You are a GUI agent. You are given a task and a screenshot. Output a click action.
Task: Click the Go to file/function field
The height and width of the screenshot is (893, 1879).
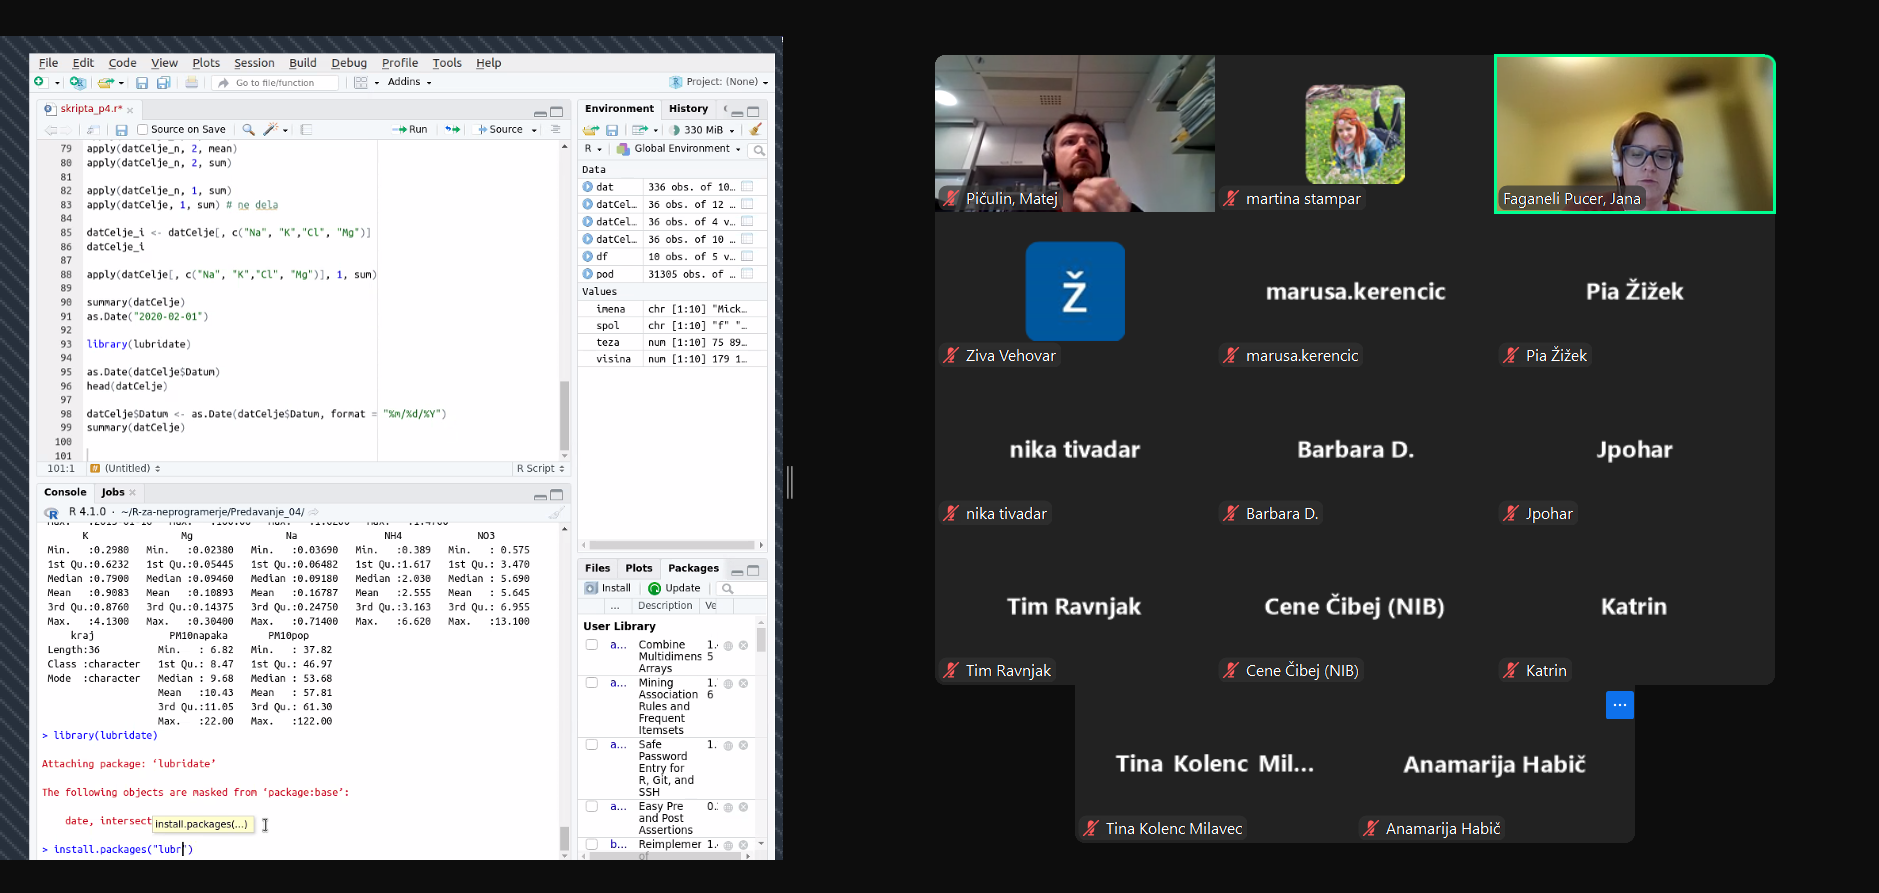[275, 83]
